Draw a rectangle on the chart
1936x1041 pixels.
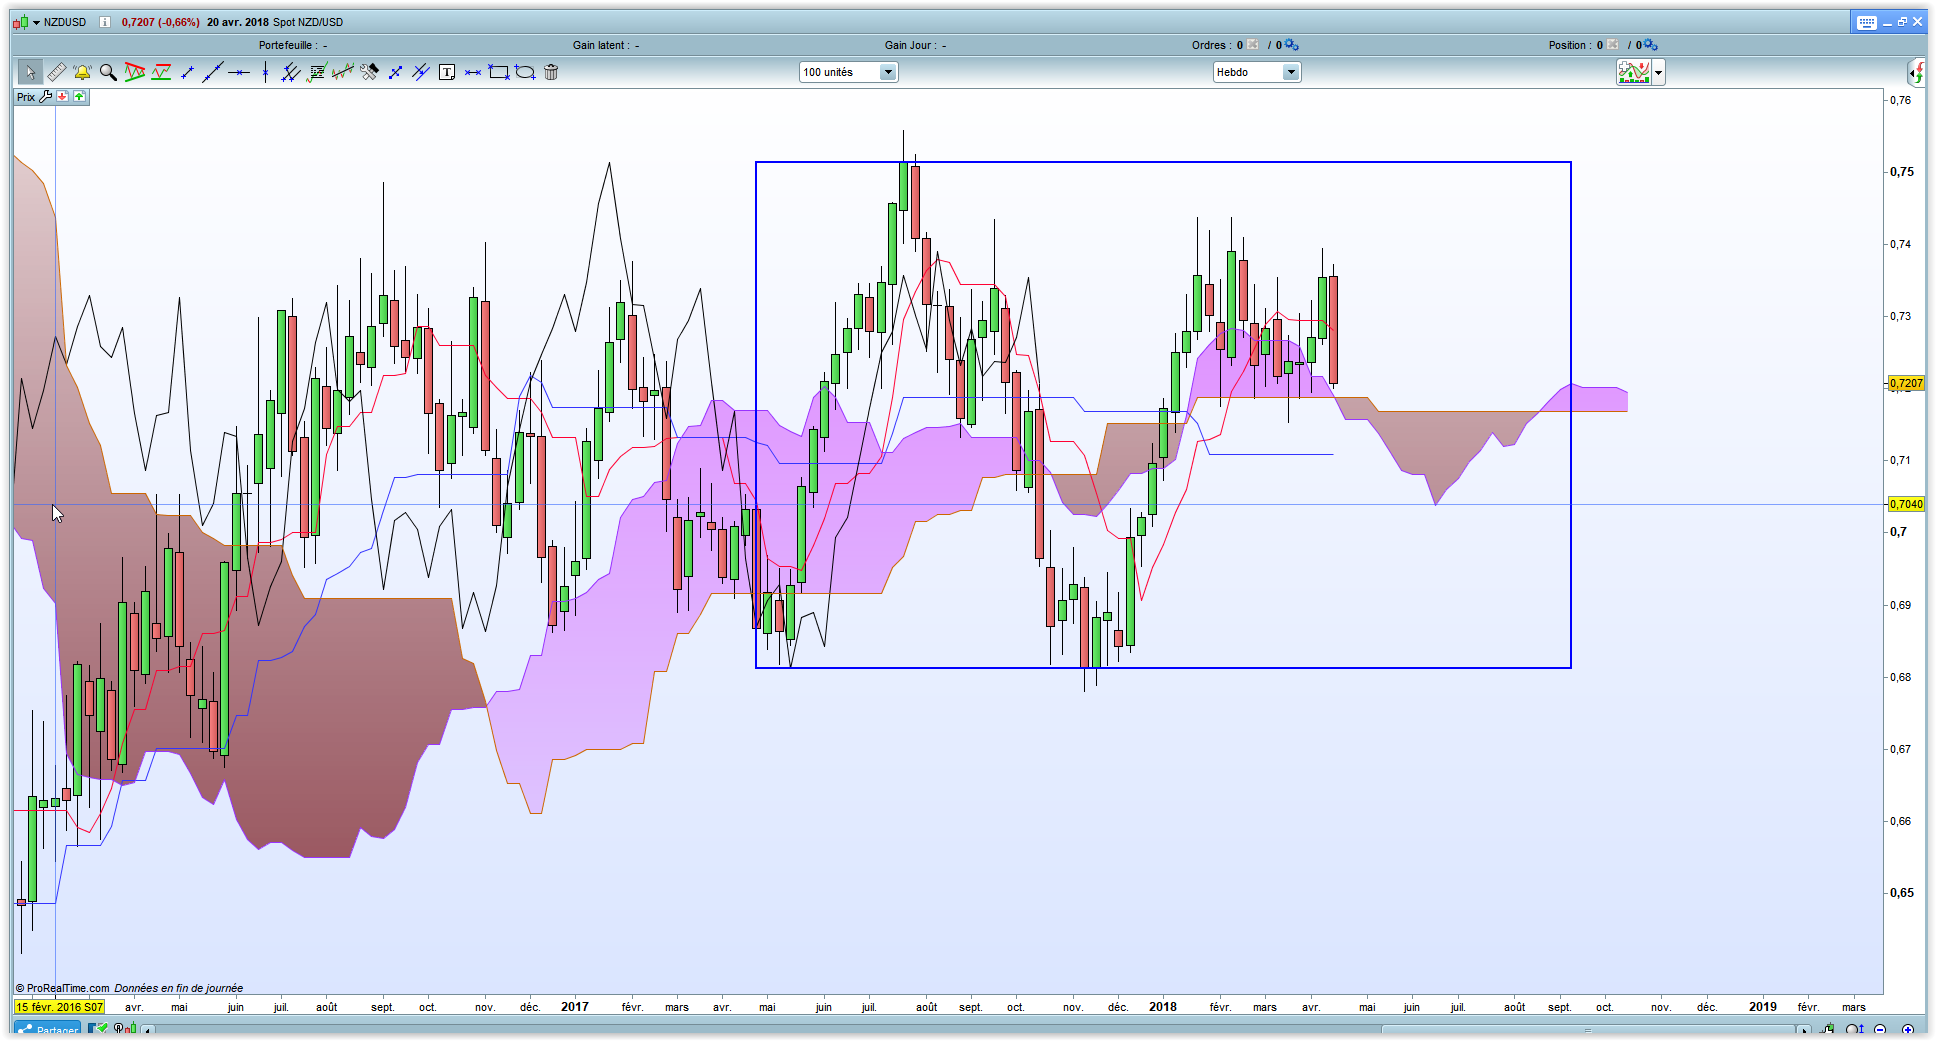[499, 72]
